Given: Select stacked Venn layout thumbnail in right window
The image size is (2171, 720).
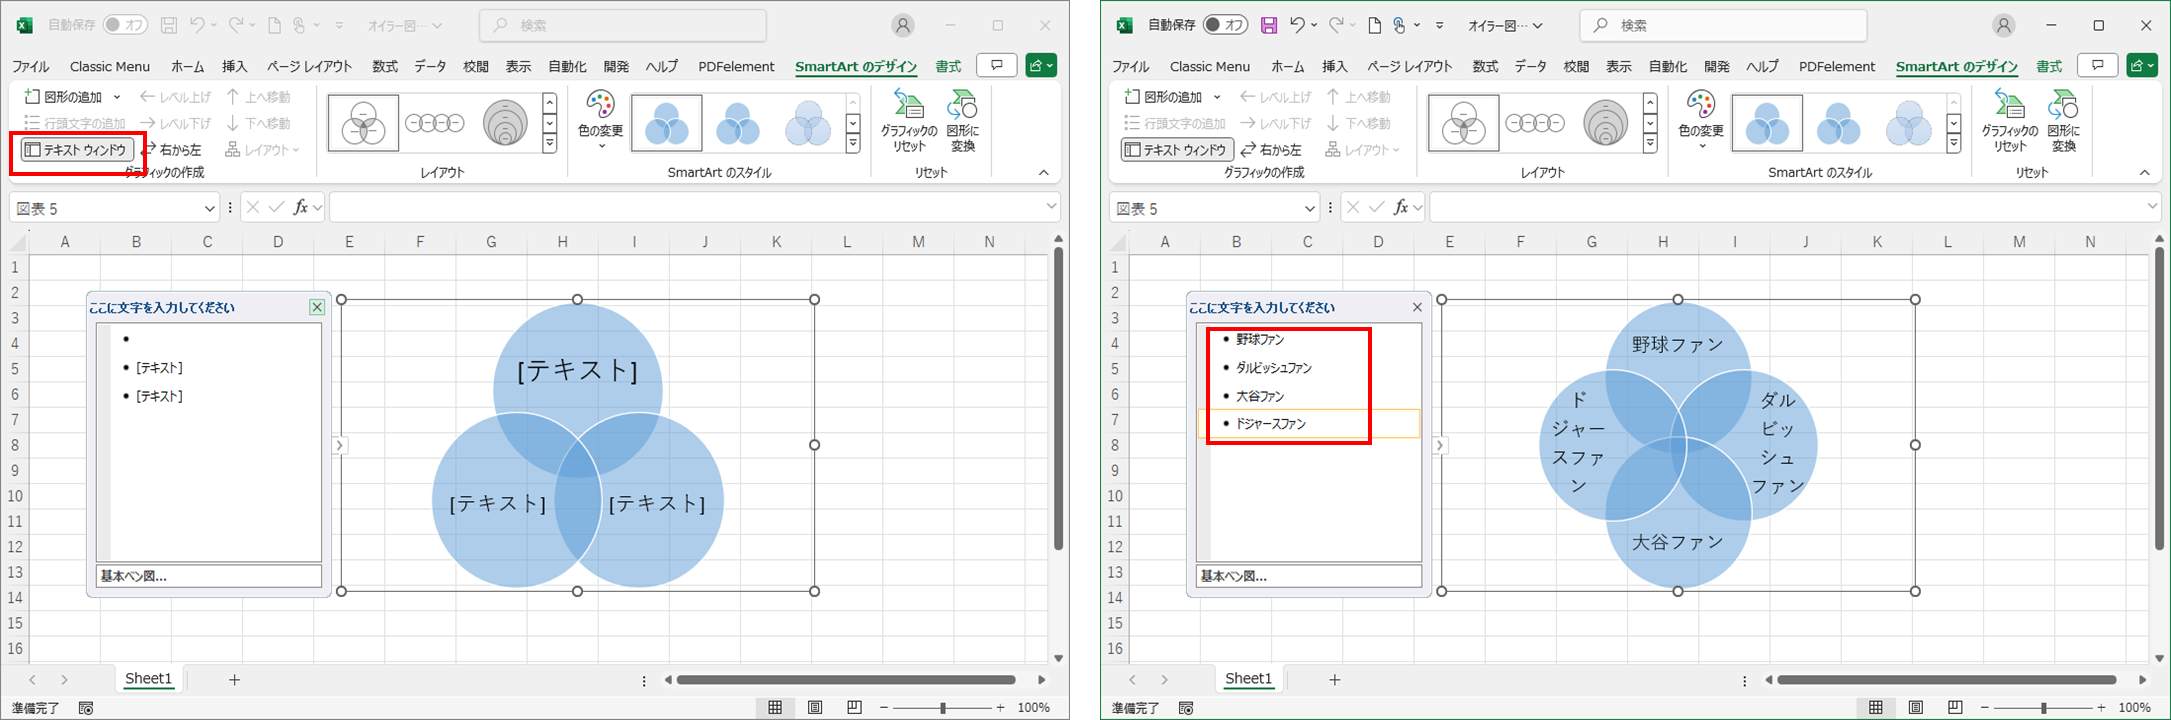Looking at the screenshot, I should point(1606,123).
